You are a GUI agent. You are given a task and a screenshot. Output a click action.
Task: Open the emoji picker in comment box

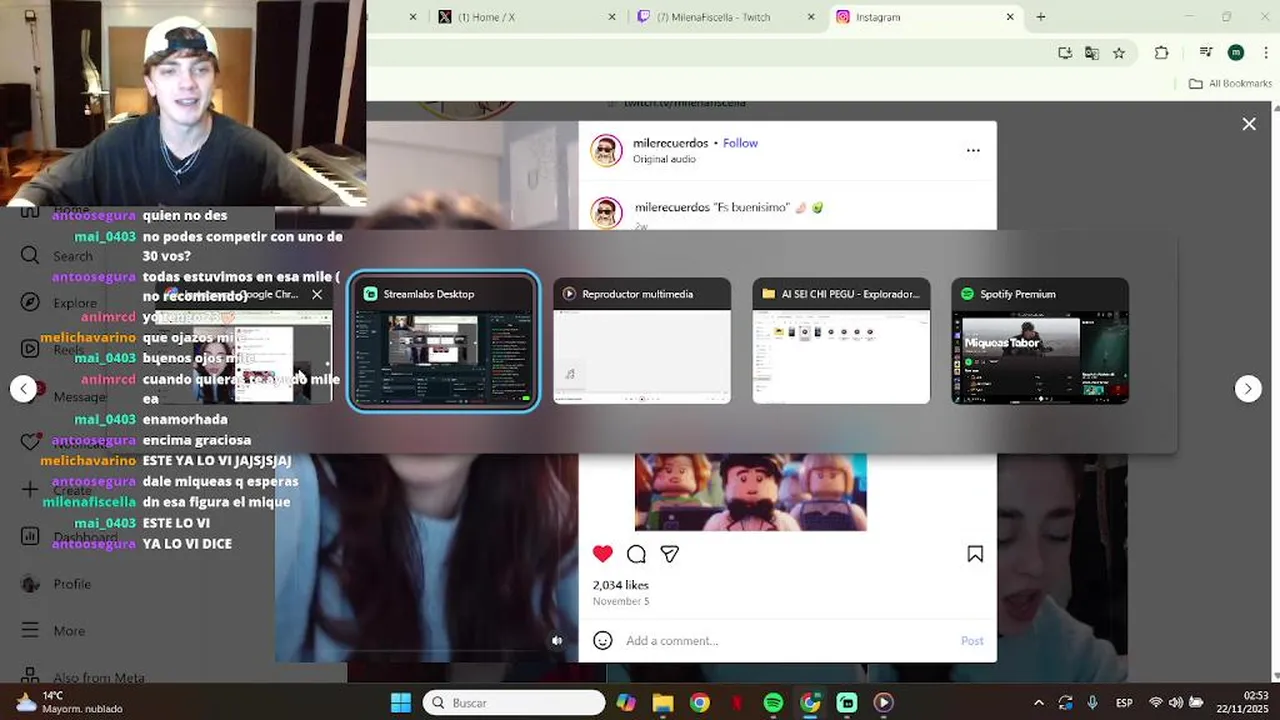(602, 640)
